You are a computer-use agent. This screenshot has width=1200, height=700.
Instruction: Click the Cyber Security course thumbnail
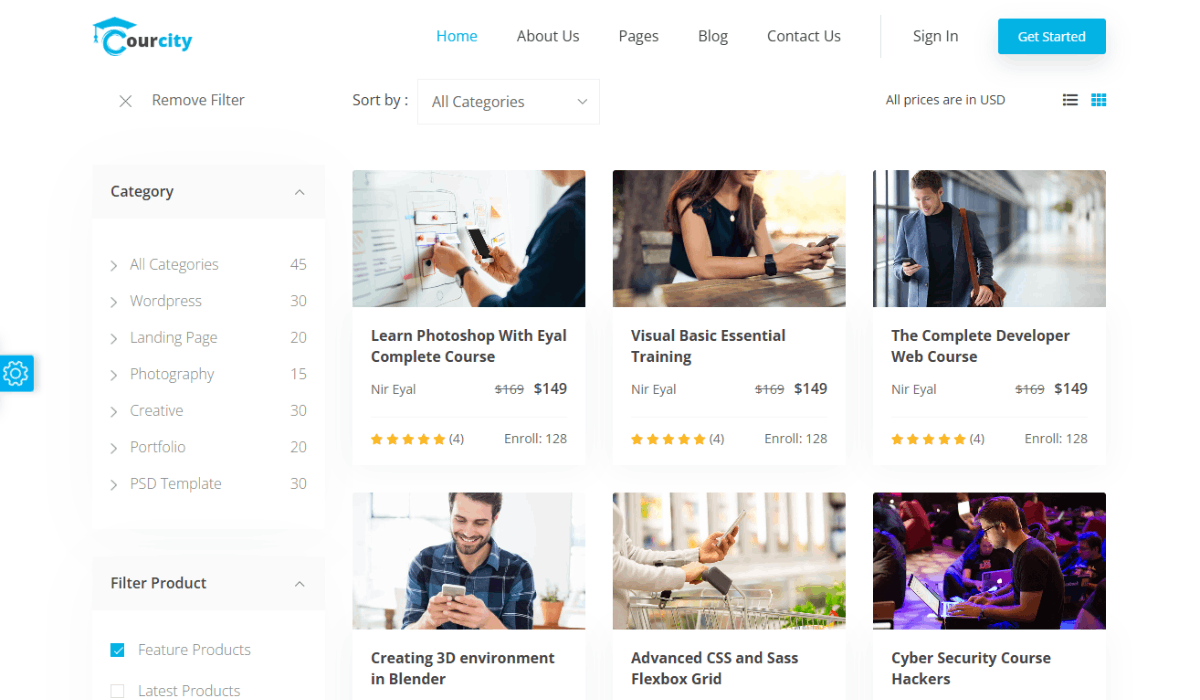[x=989, y=560]
